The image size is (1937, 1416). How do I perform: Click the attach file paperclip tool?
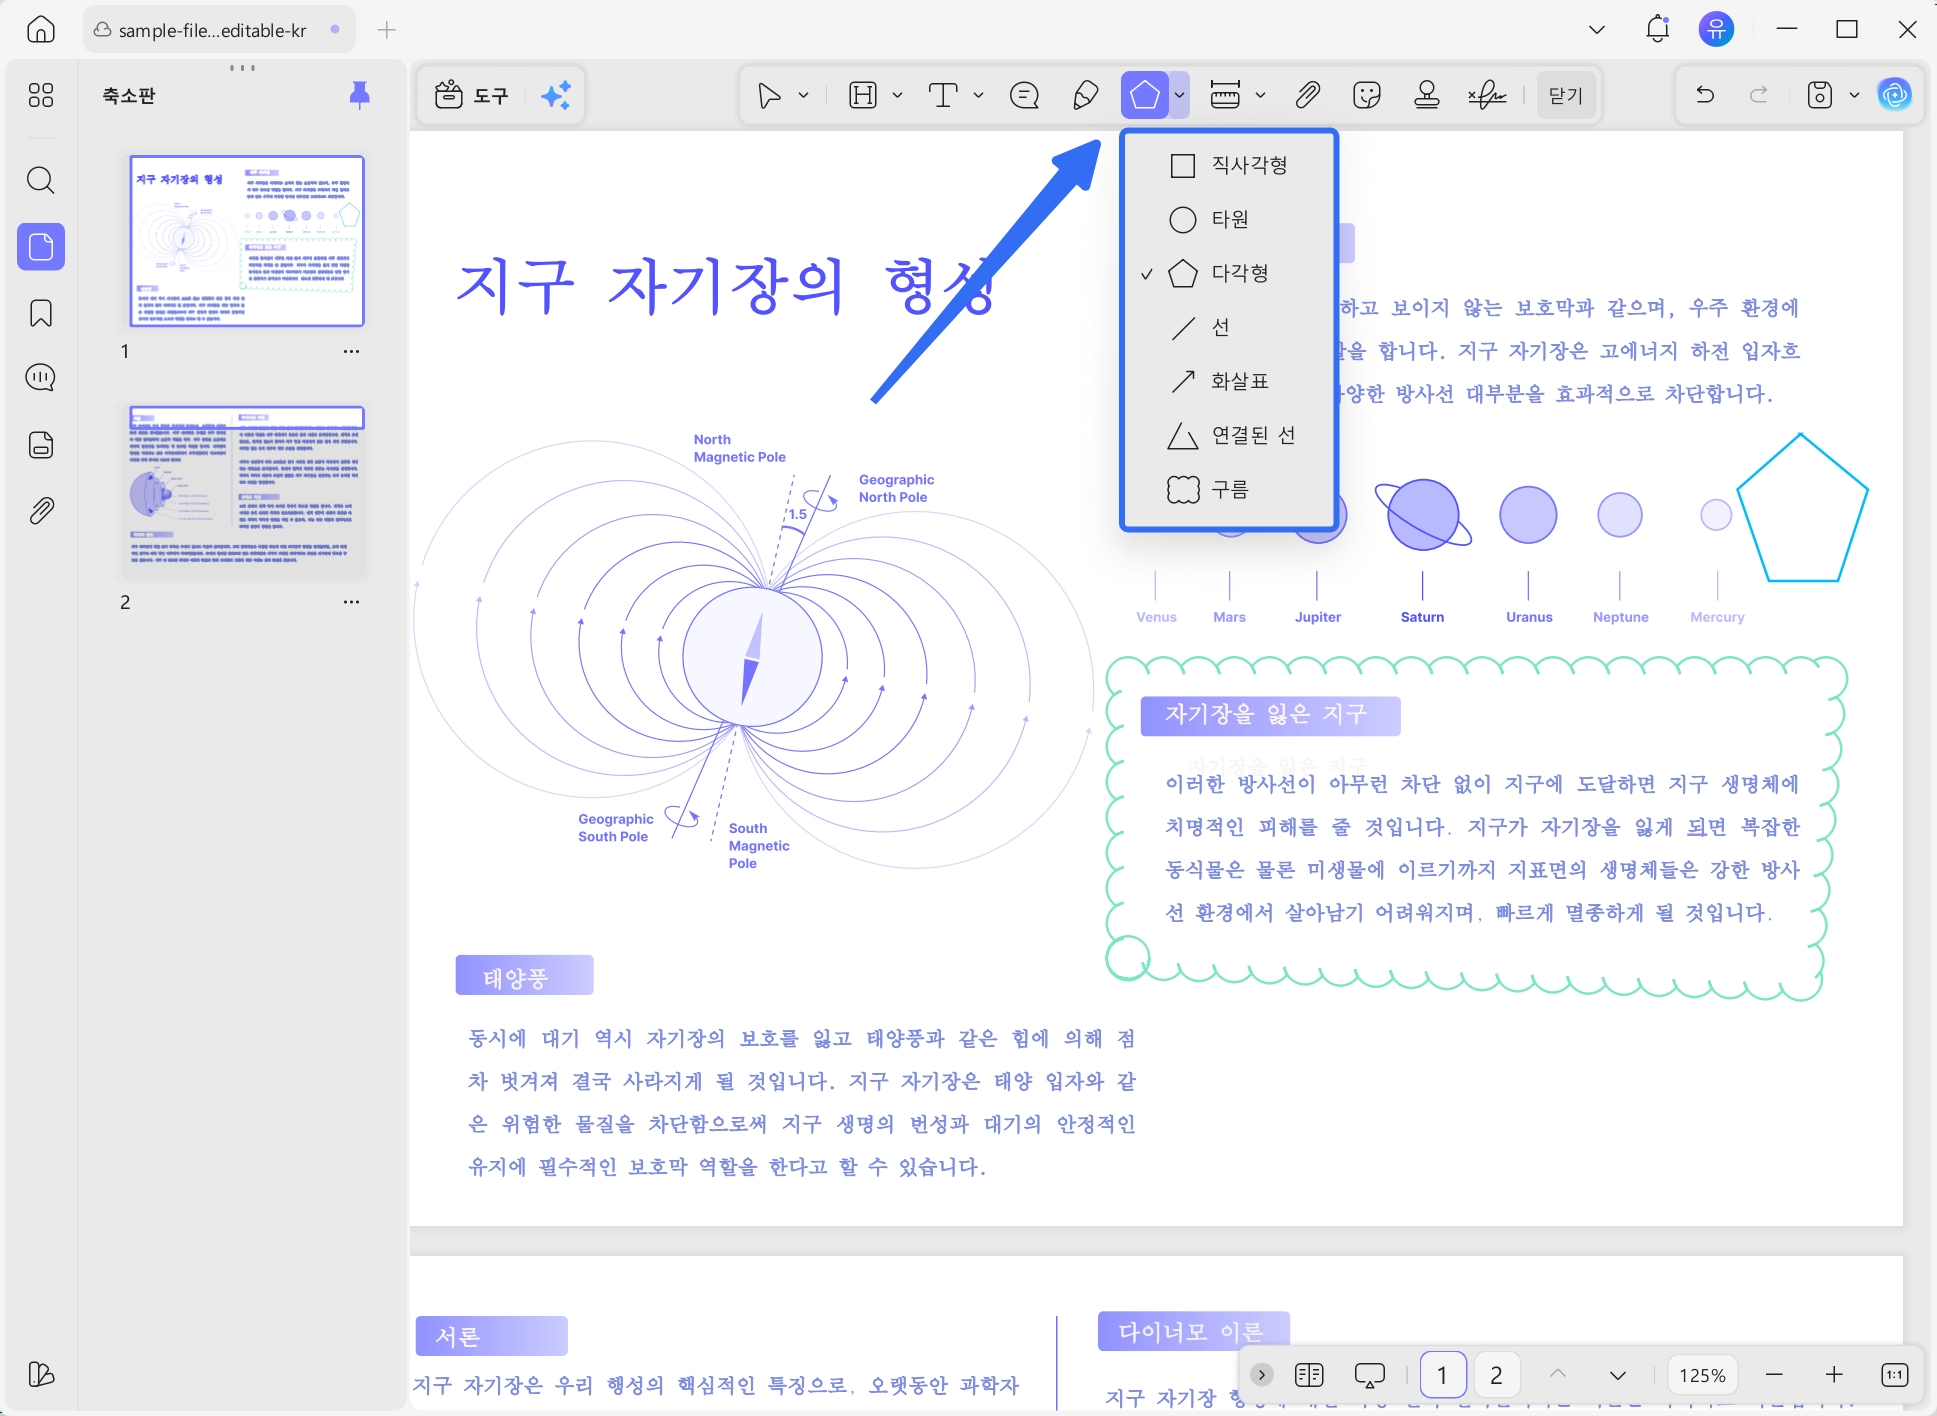coord(1307,95)
